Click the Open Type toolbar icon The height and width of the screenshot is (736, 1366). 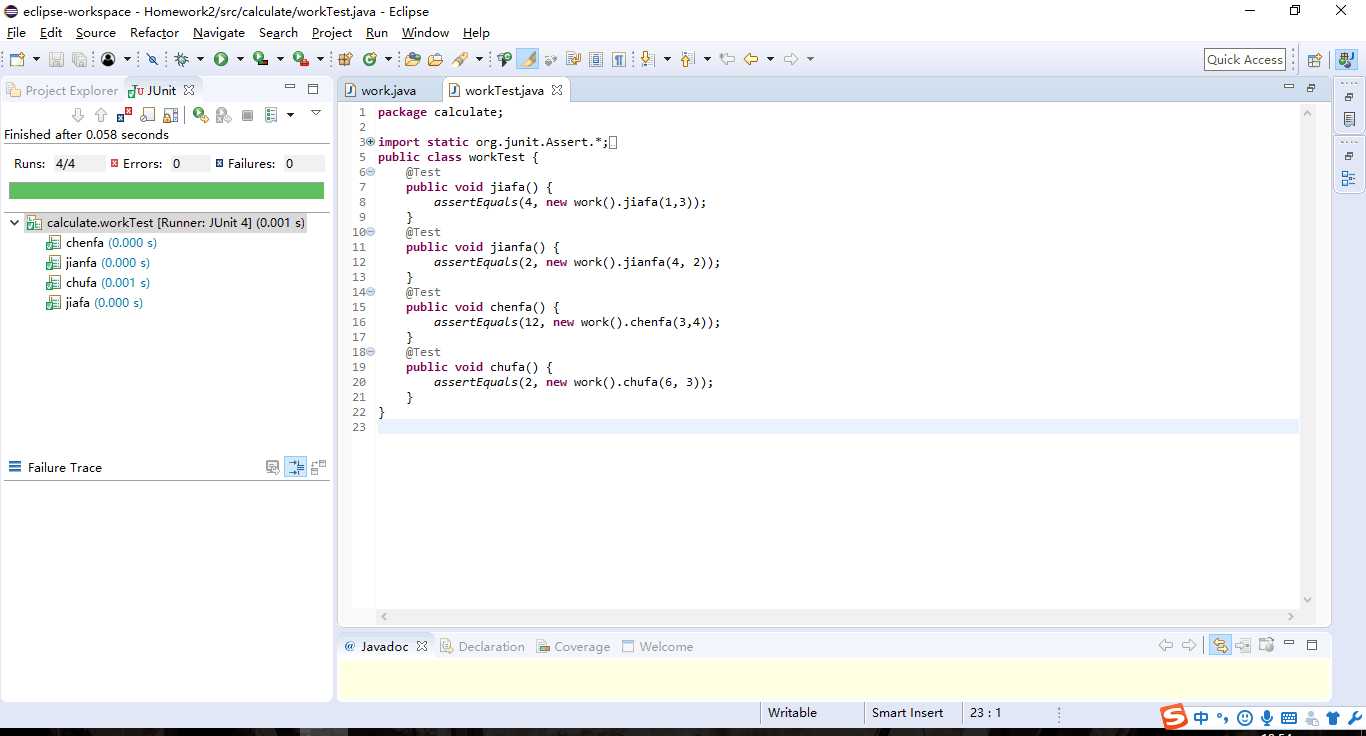[x=412, y=60]
